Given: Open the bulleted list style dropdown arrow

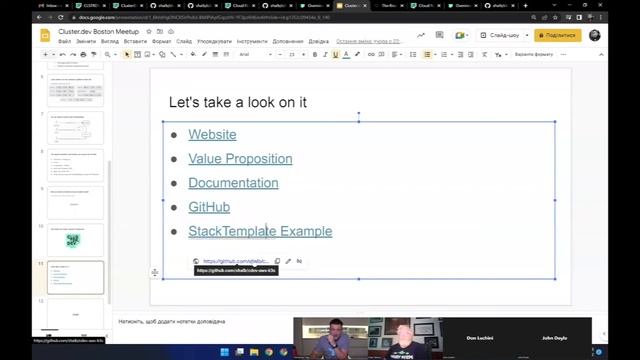Looking at the screenshot, I should tap(435, 54).
